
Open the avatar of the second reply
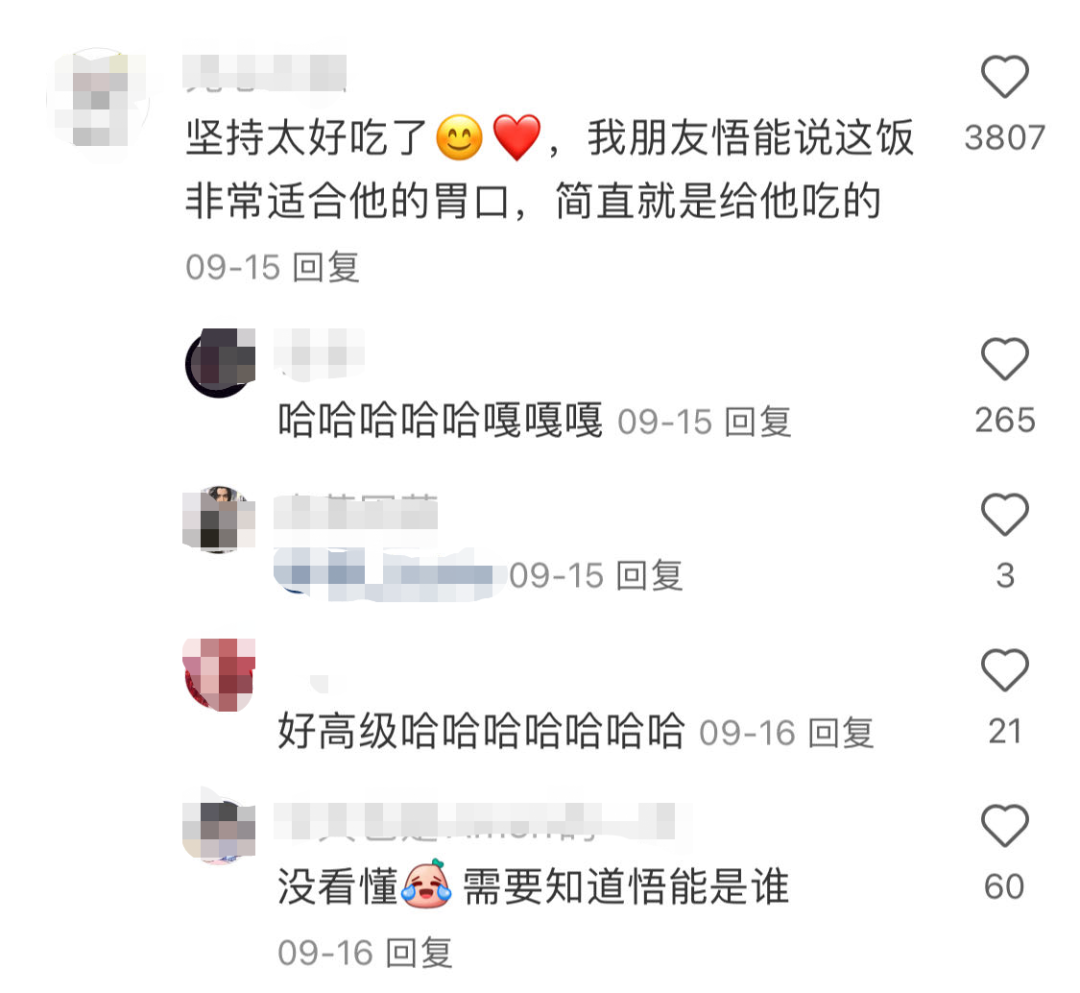219,519
